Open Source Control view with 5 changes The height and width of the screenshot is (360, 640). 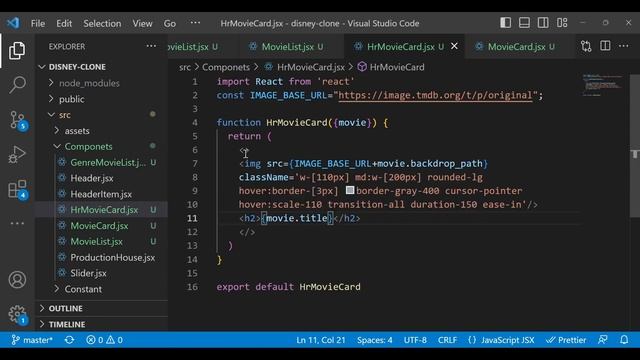tap(18, 120)
